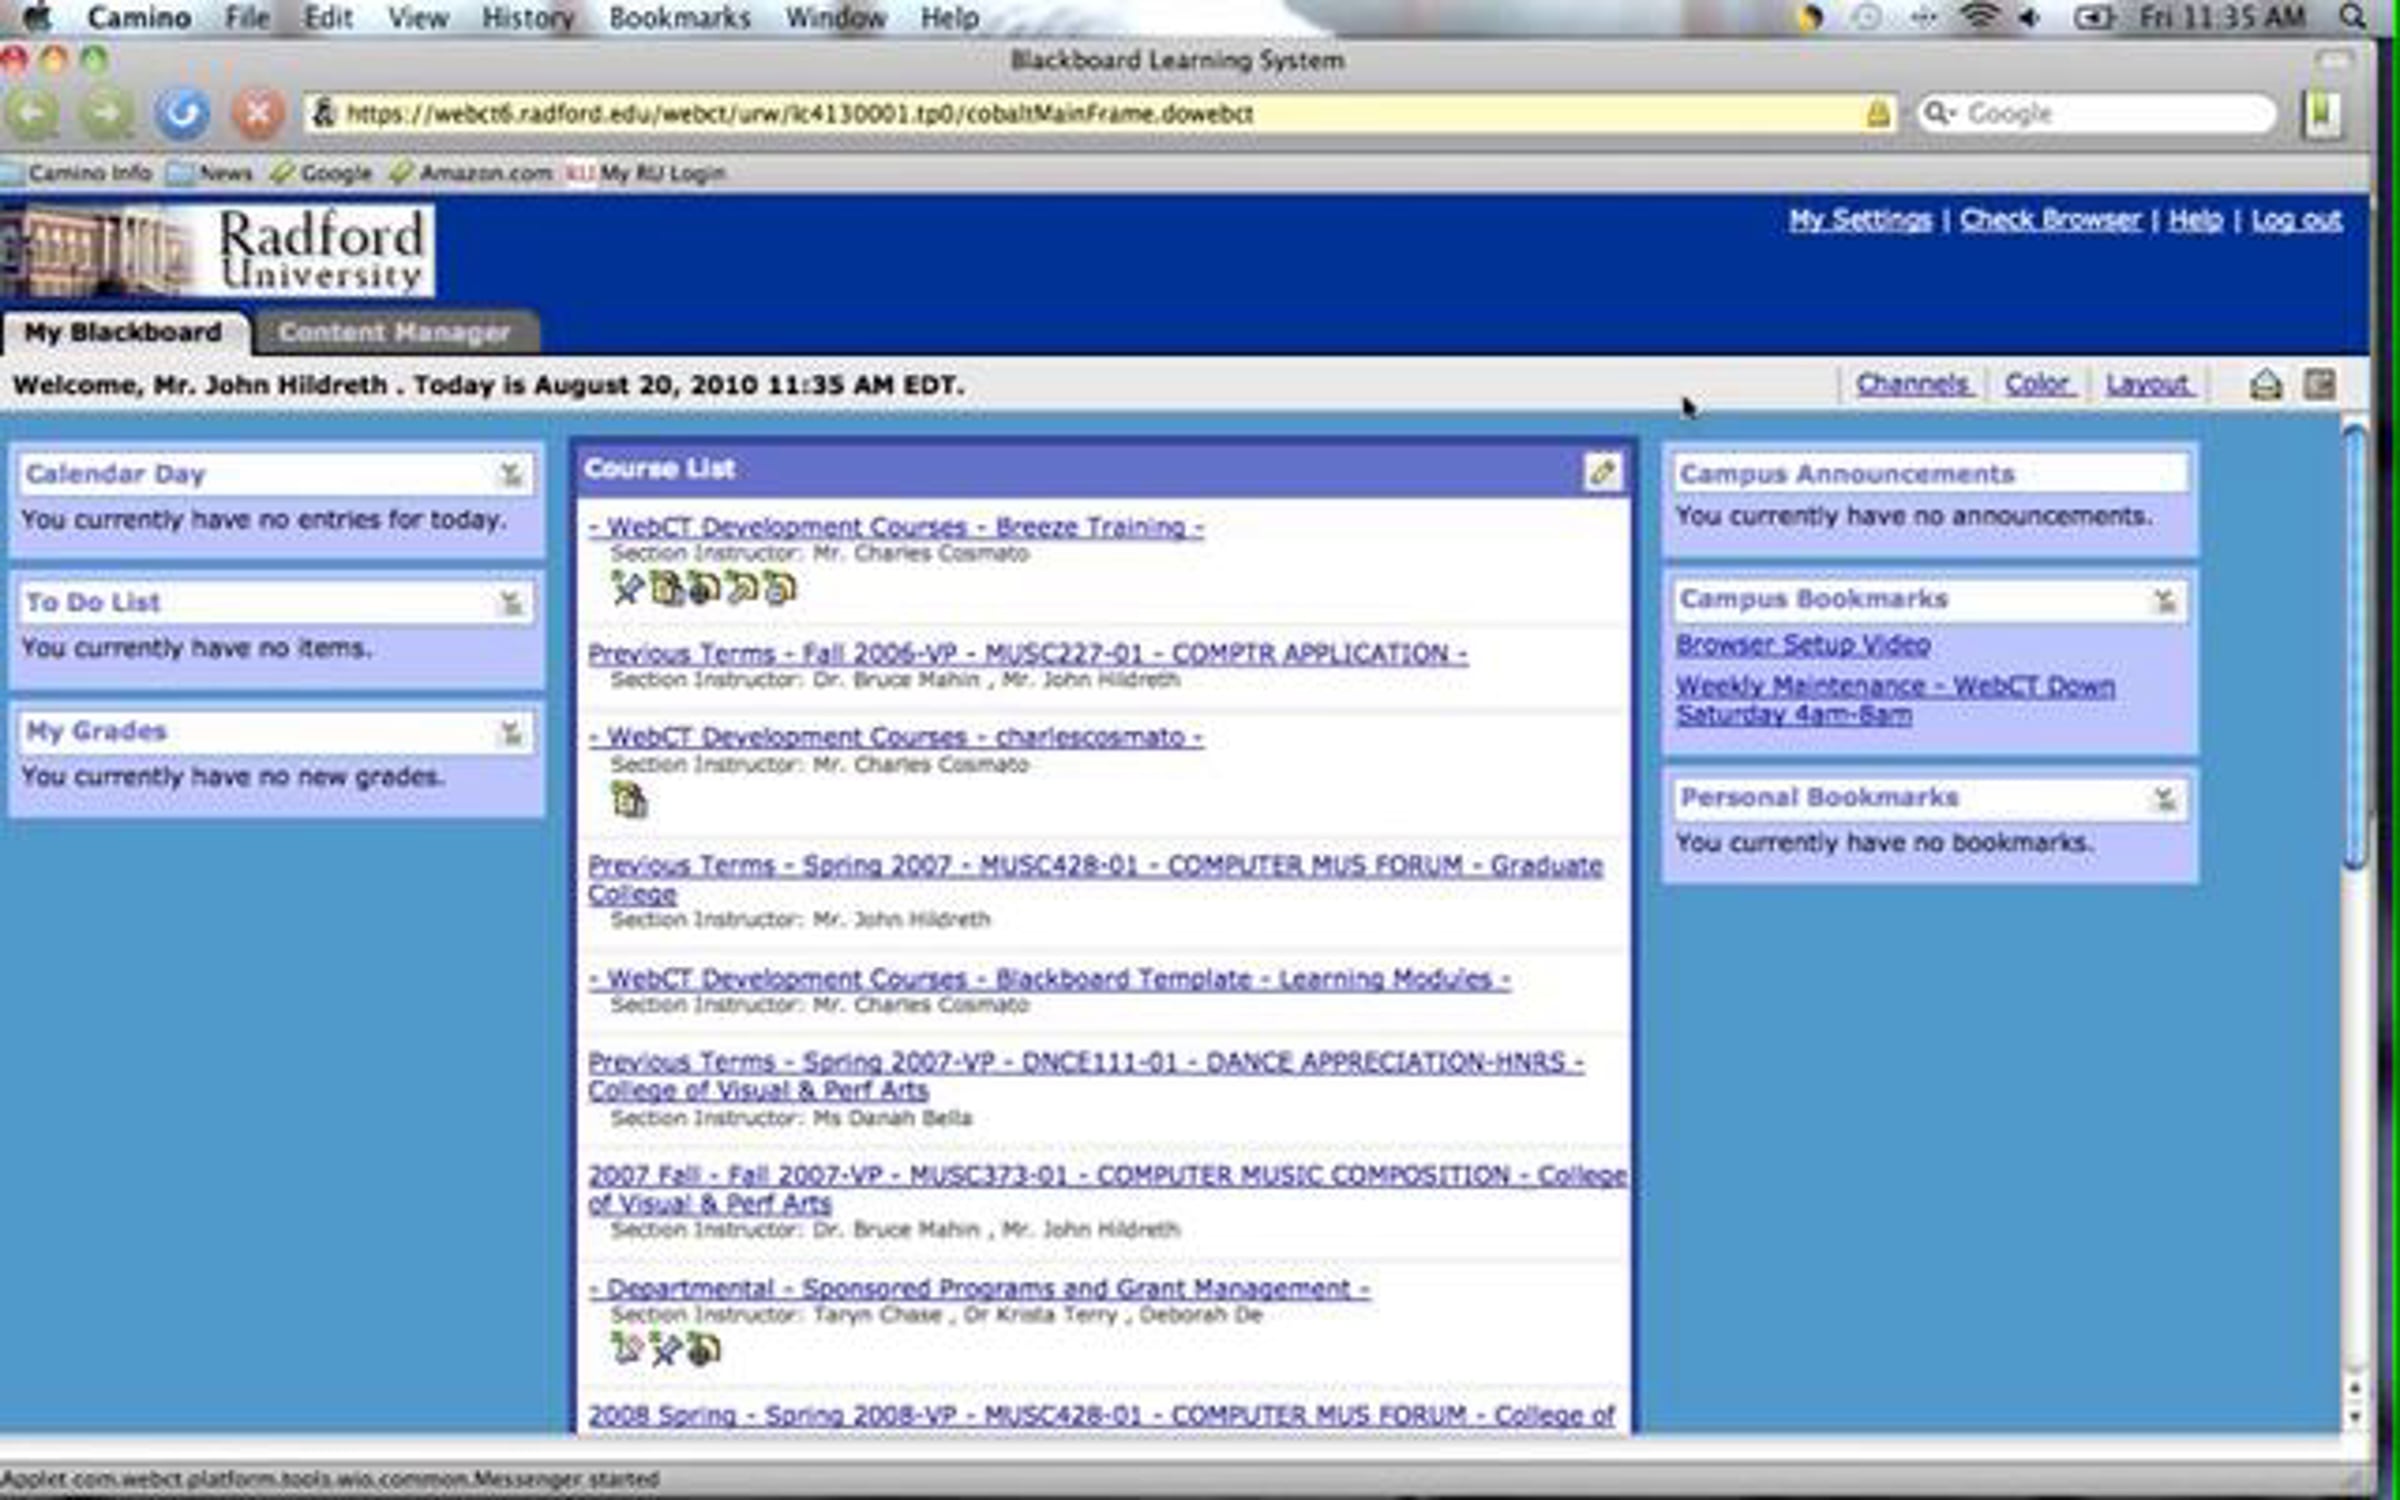The height and width of the screenshot is (1500, 2400).
Task: Click the pushpin icon under Sponsored Programs course
Action: pyautogui.click(x=664, y=1350)
